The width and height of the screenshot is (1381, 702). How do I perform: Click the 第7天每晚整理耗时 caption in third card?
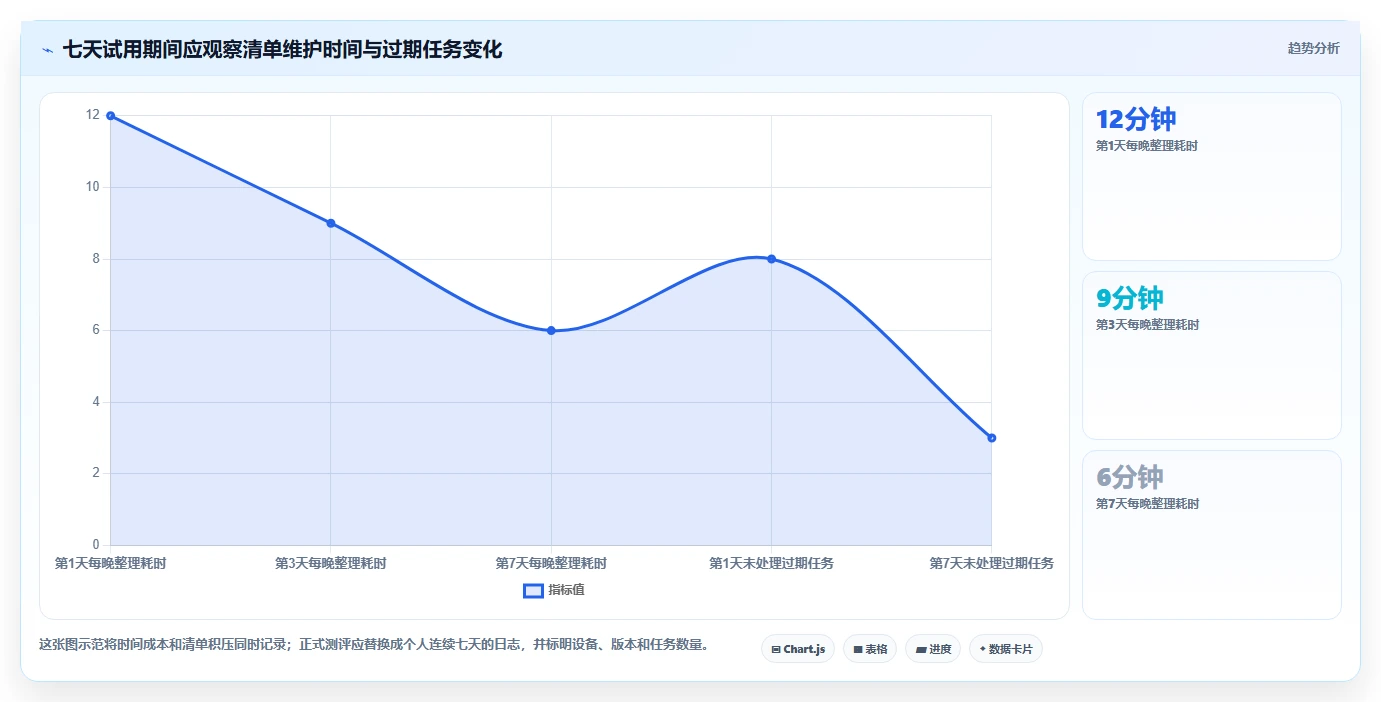pyautogui.click(x=1147, y=504)
